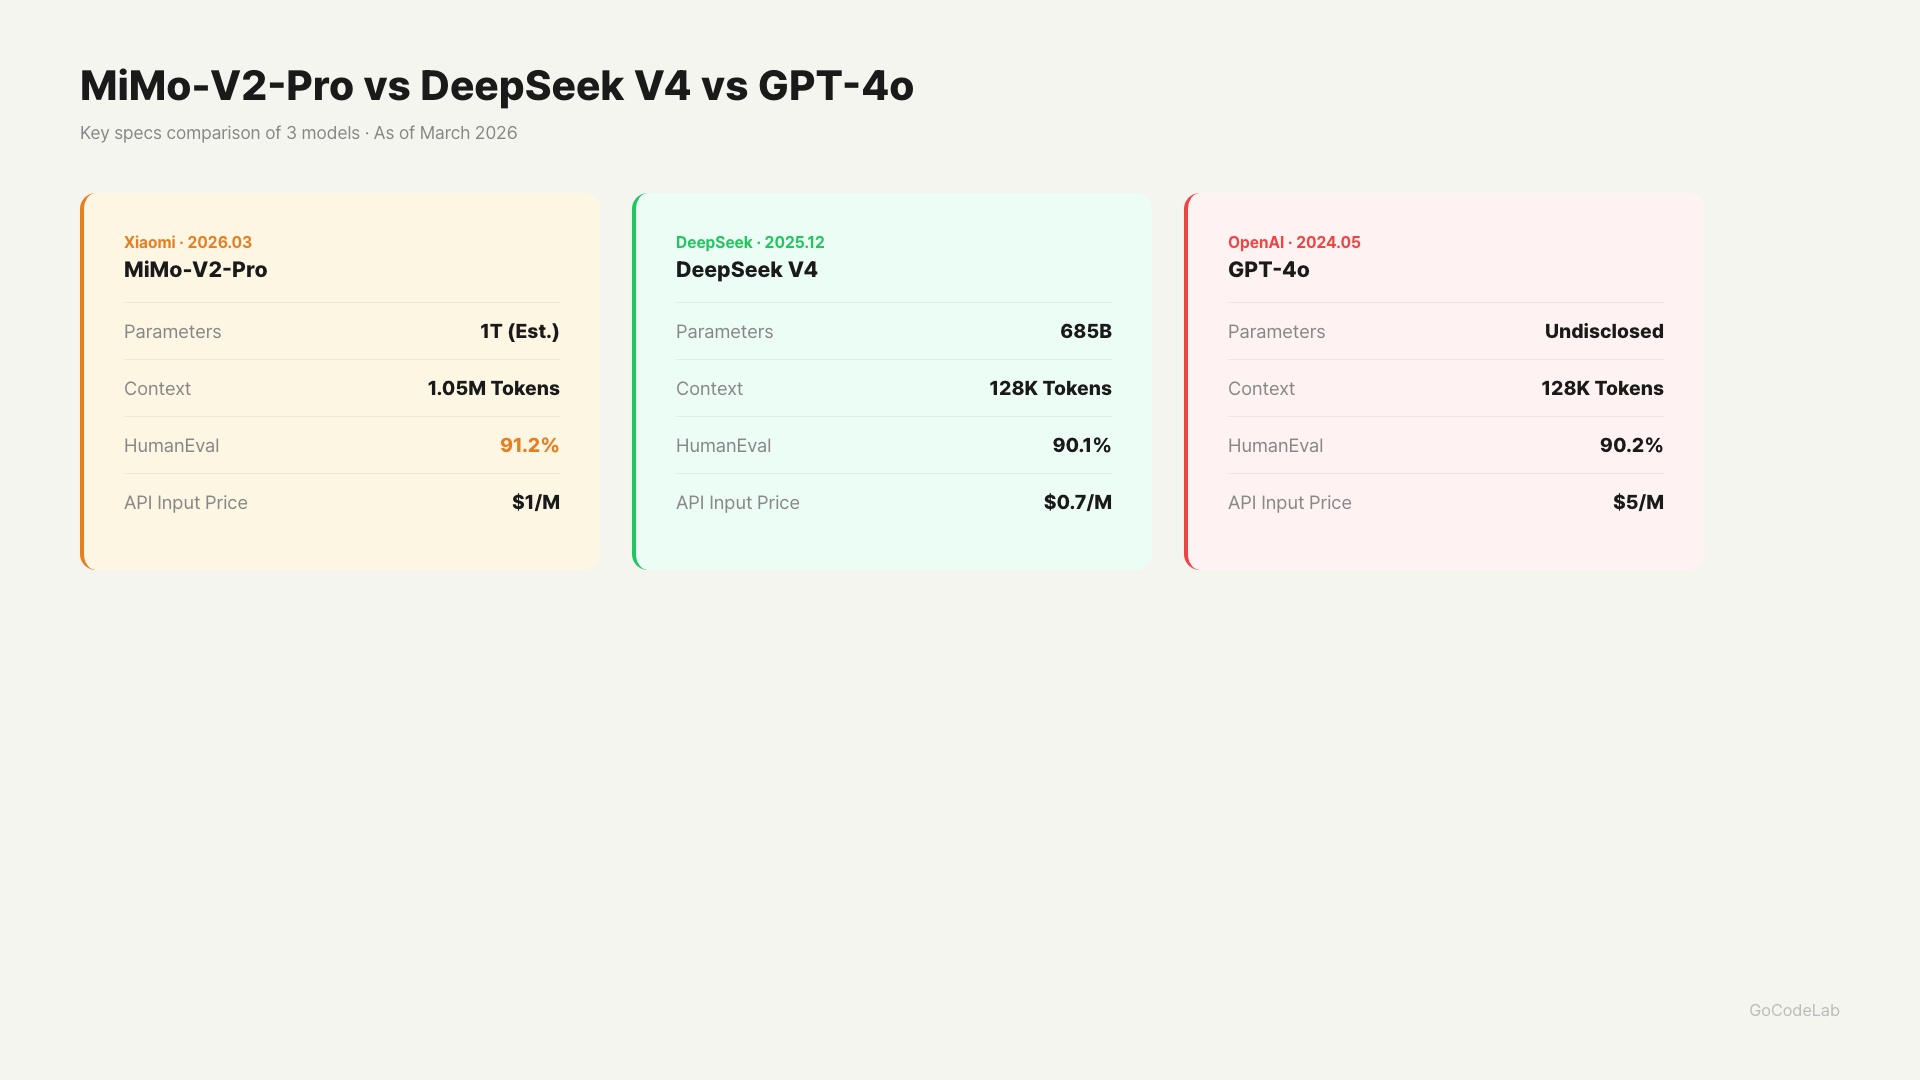
Task: Click DeepSeek V4's 90.1% HumanEval score
Action: pos(1081,445)
